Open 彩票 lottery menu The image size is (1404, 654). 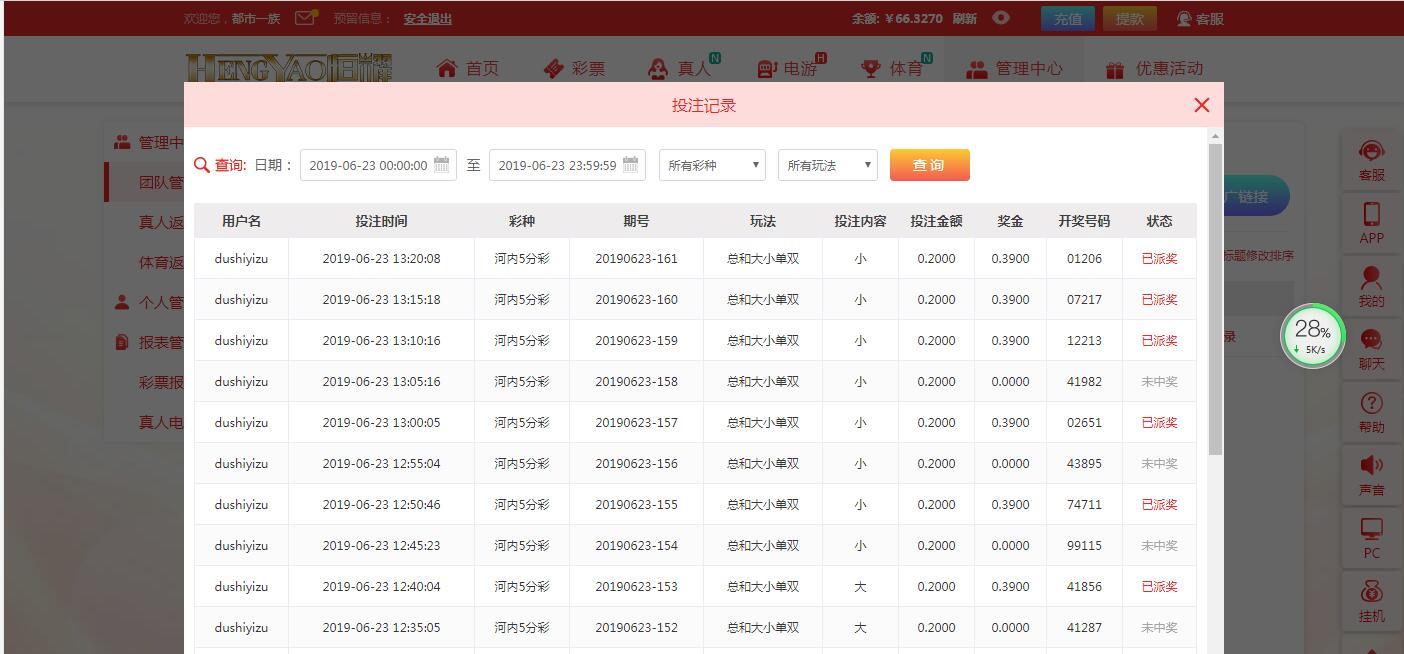(x=575, y=68)
